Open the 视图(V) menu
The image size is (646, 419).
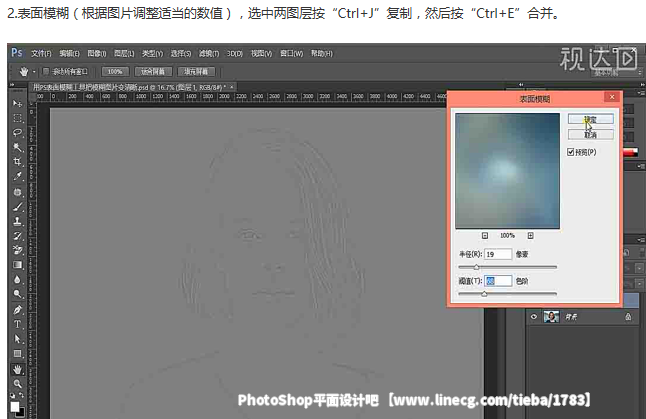pyautogui.click(x=262, y=54)
